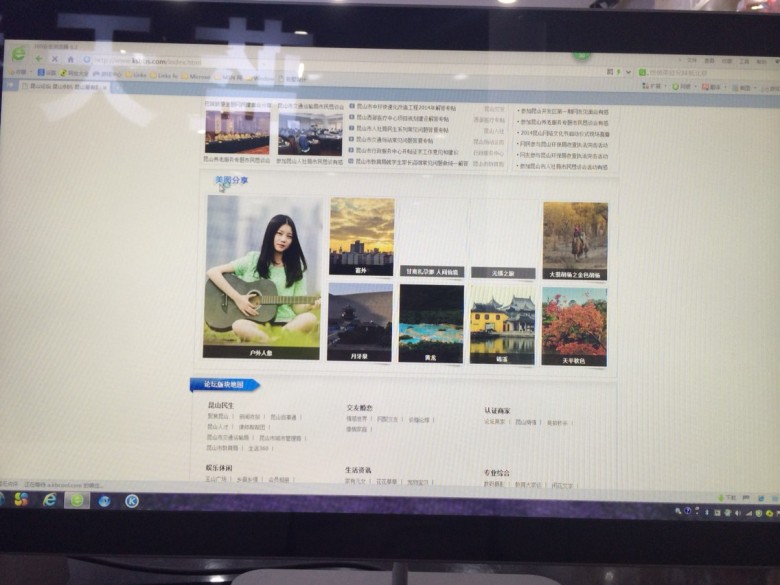Screen dimensions: 780x585
Task: Go to the browser home page icon
Action: pyautogui.click(x=71, y=59)
